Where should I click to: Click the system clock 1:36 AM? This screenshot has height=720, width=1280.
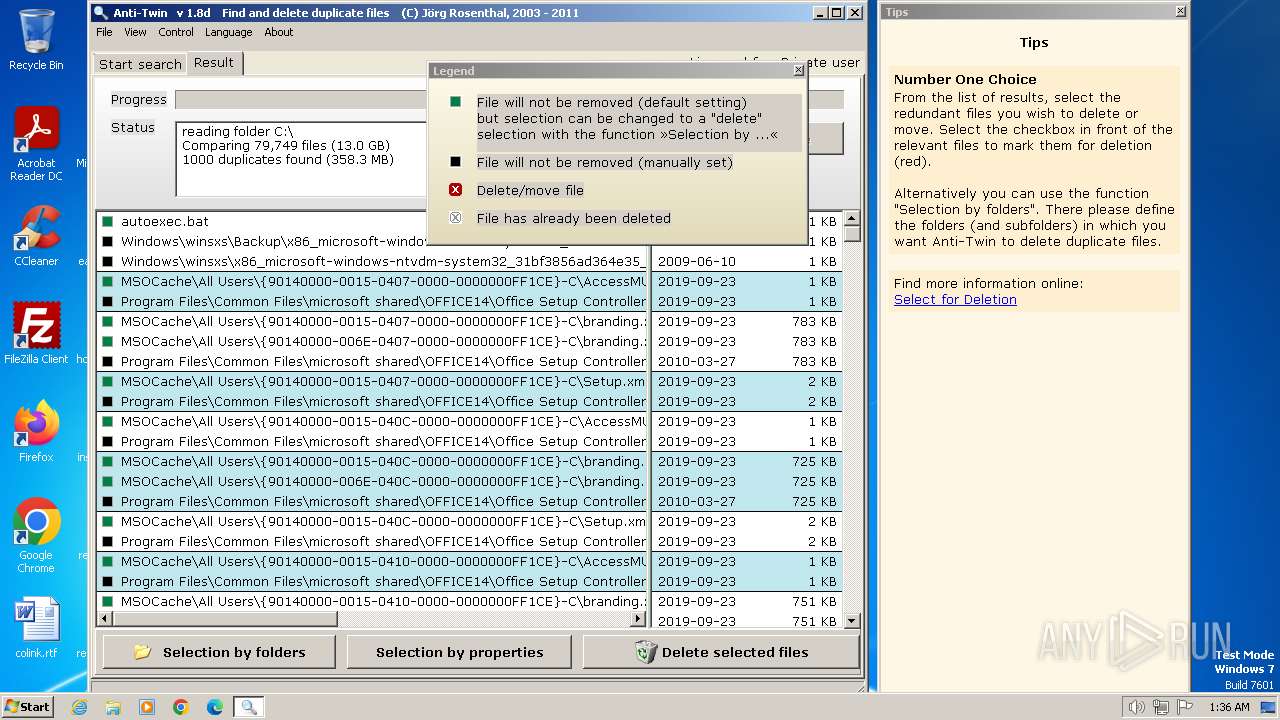tap(1229, 707)
